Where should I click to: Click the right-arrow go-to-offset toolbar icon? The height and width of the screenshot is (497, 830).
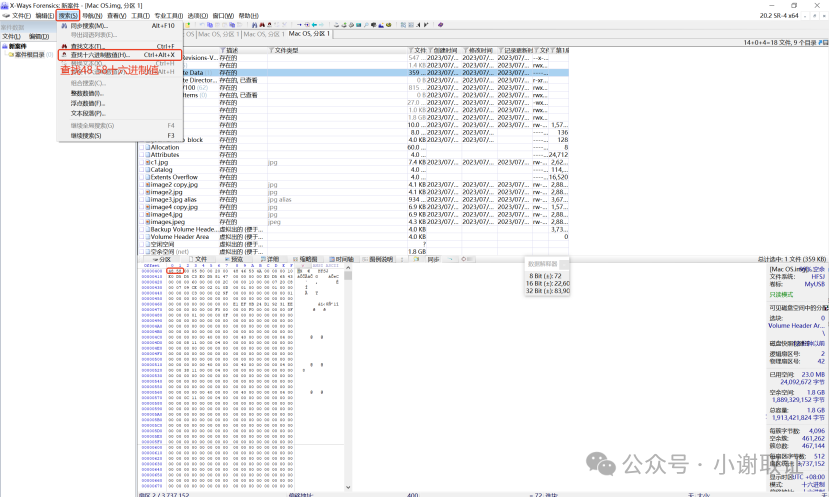299,25
